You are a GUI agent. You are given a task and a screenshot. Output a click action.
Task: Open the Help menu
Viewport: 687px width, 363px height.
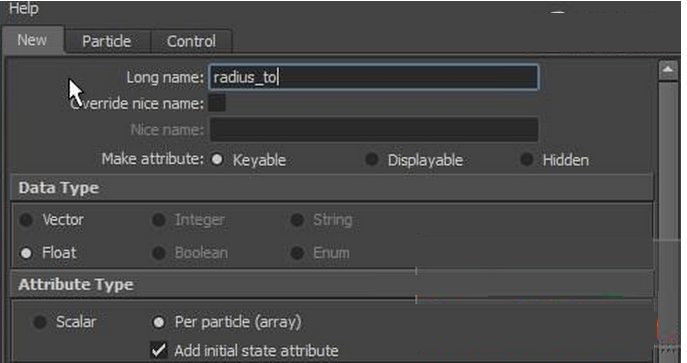pos(24,8)
